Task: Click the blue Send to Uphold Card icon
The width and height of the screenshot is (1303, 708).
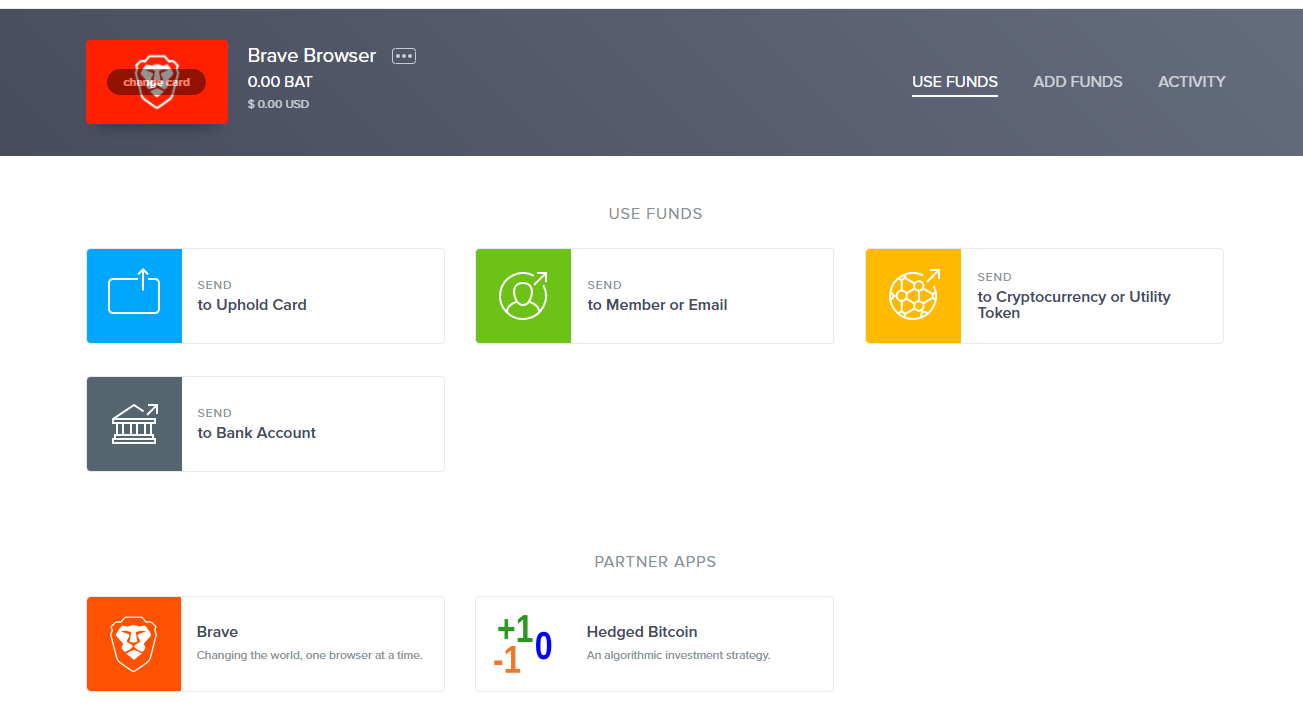Action: [x=134, y=296]
